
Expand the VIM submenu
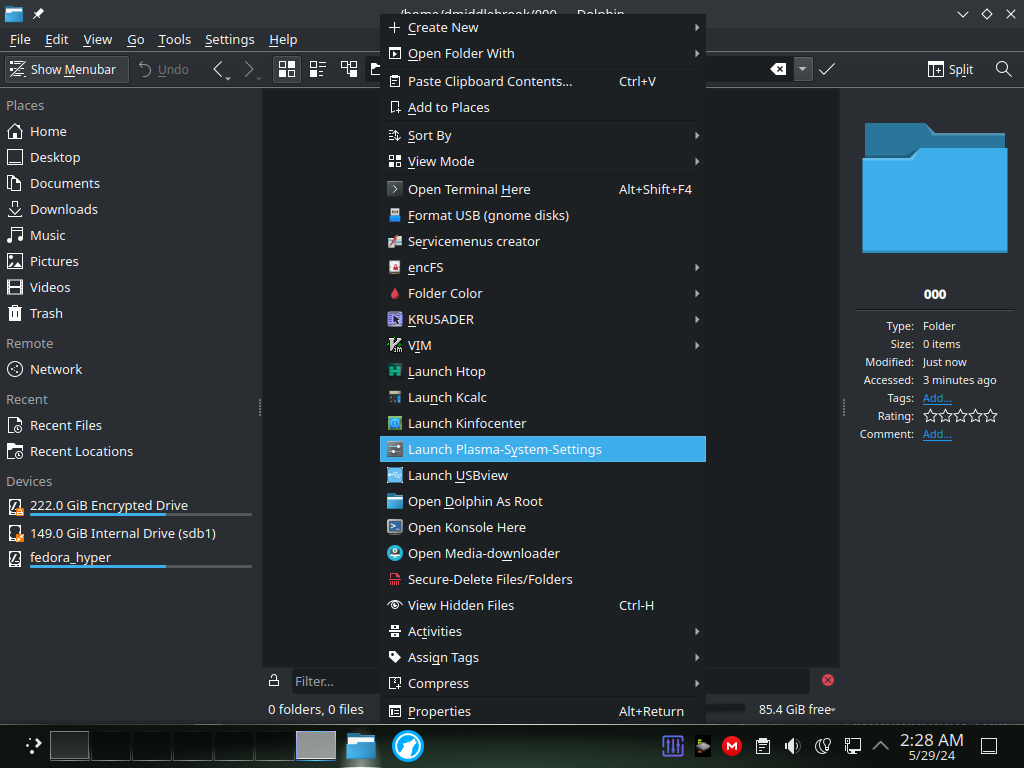pos(543,345)
